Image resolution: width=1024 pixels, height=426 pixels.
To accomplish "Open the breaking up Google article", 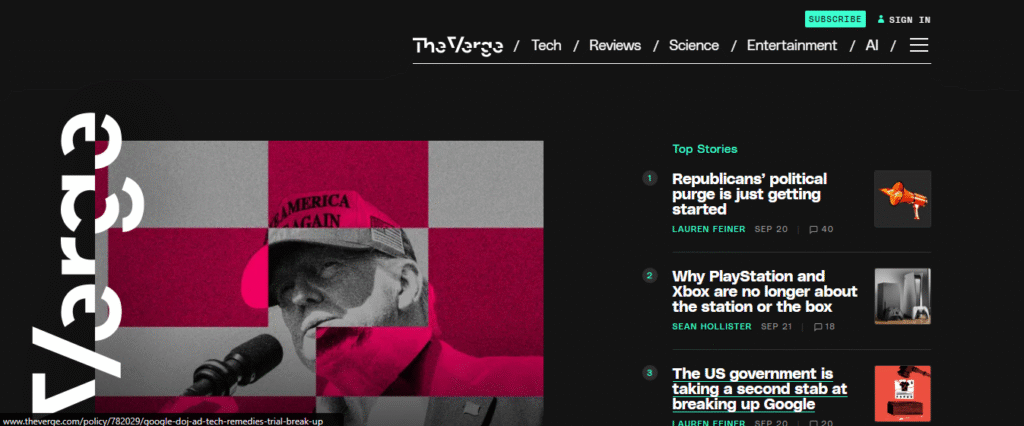I will (x=760, y=389).
